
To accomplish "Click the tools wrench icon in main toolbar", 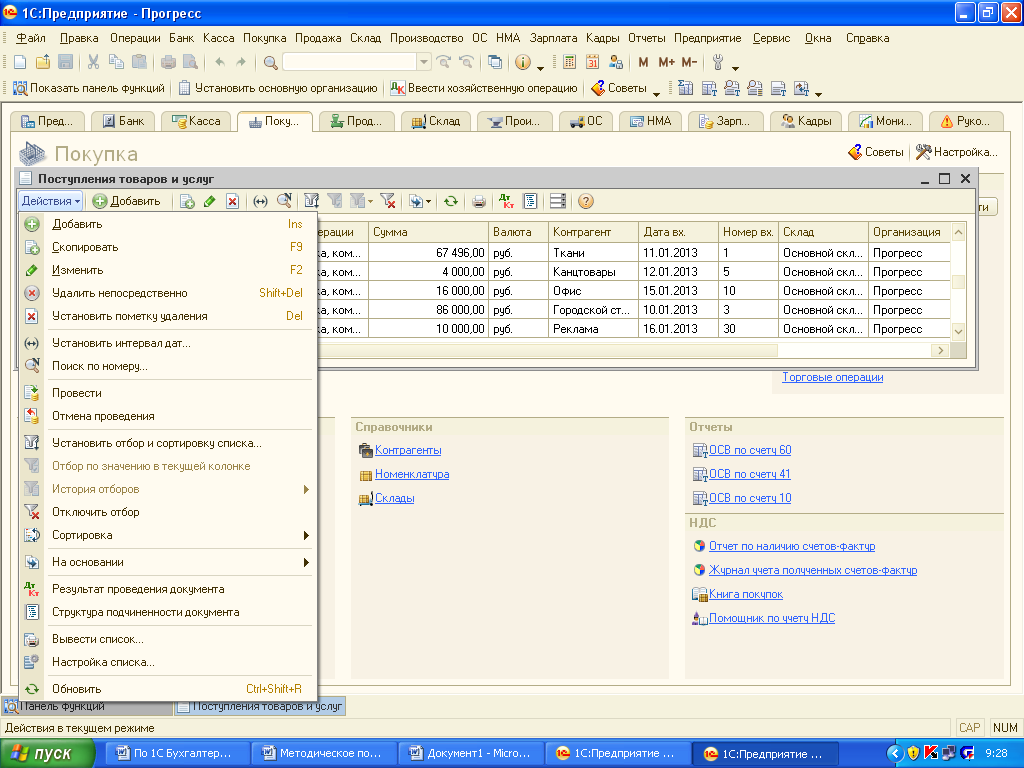I will (x=718, y=62).
